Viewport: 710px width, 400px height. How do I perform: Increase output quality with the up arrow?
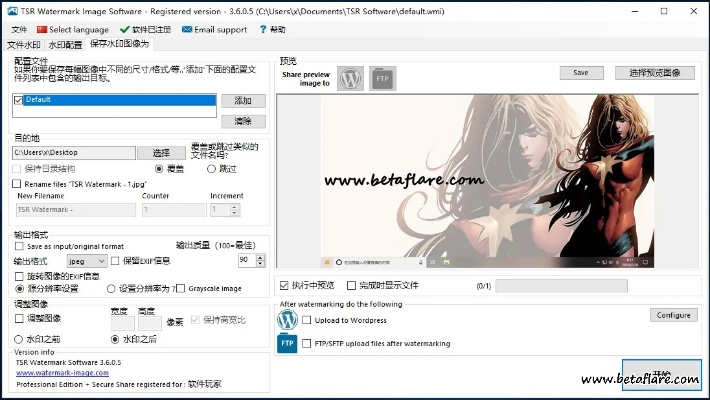[x=260, y=256]
